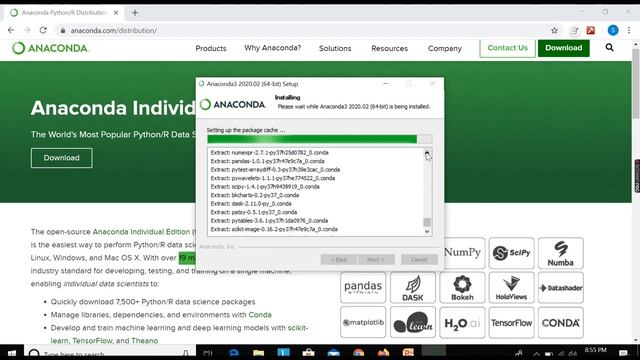Screen dimensions: 640x360
Task: Select log line 'Extract: numexpr-2.7.1'
Action: pos(269,153)
